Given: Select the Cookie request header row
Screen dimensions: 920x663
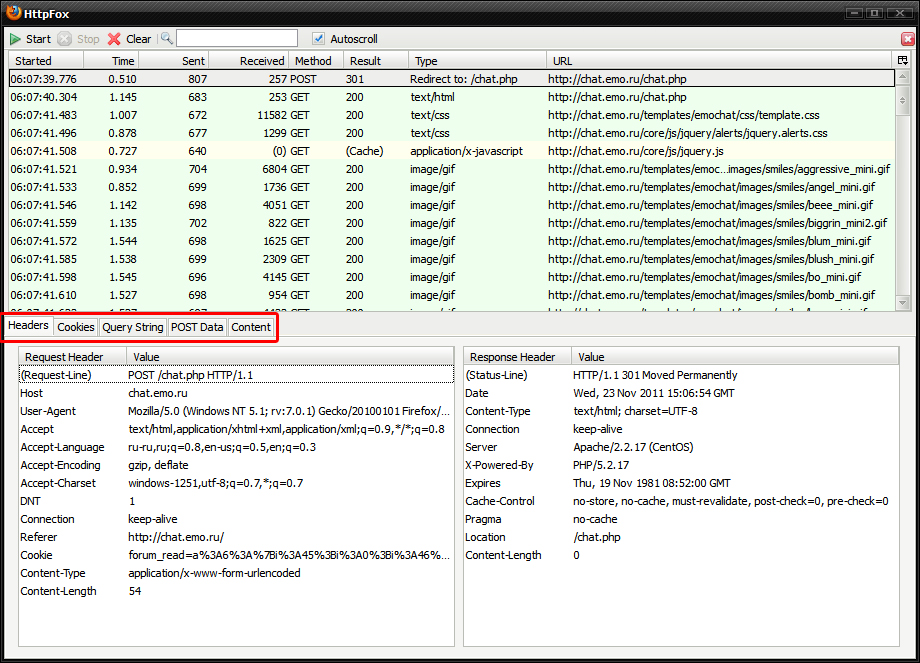Looking at the screenshot, I should [236, 555].
